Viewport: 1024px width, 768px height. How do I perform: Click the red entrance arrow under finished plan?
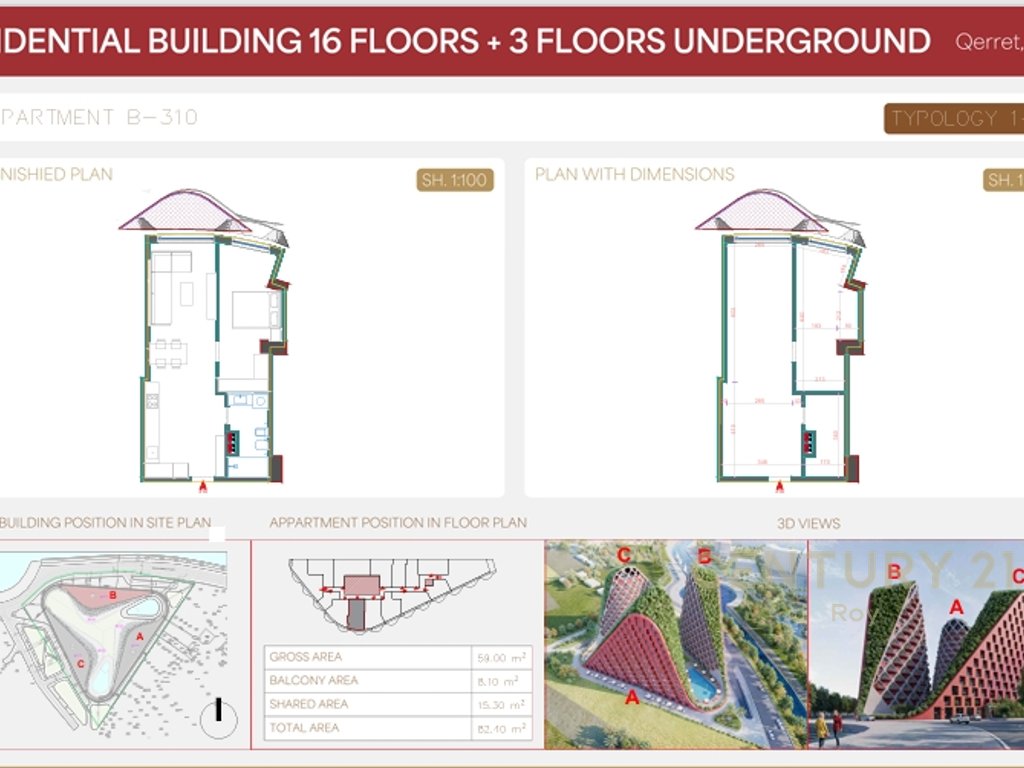204,487
